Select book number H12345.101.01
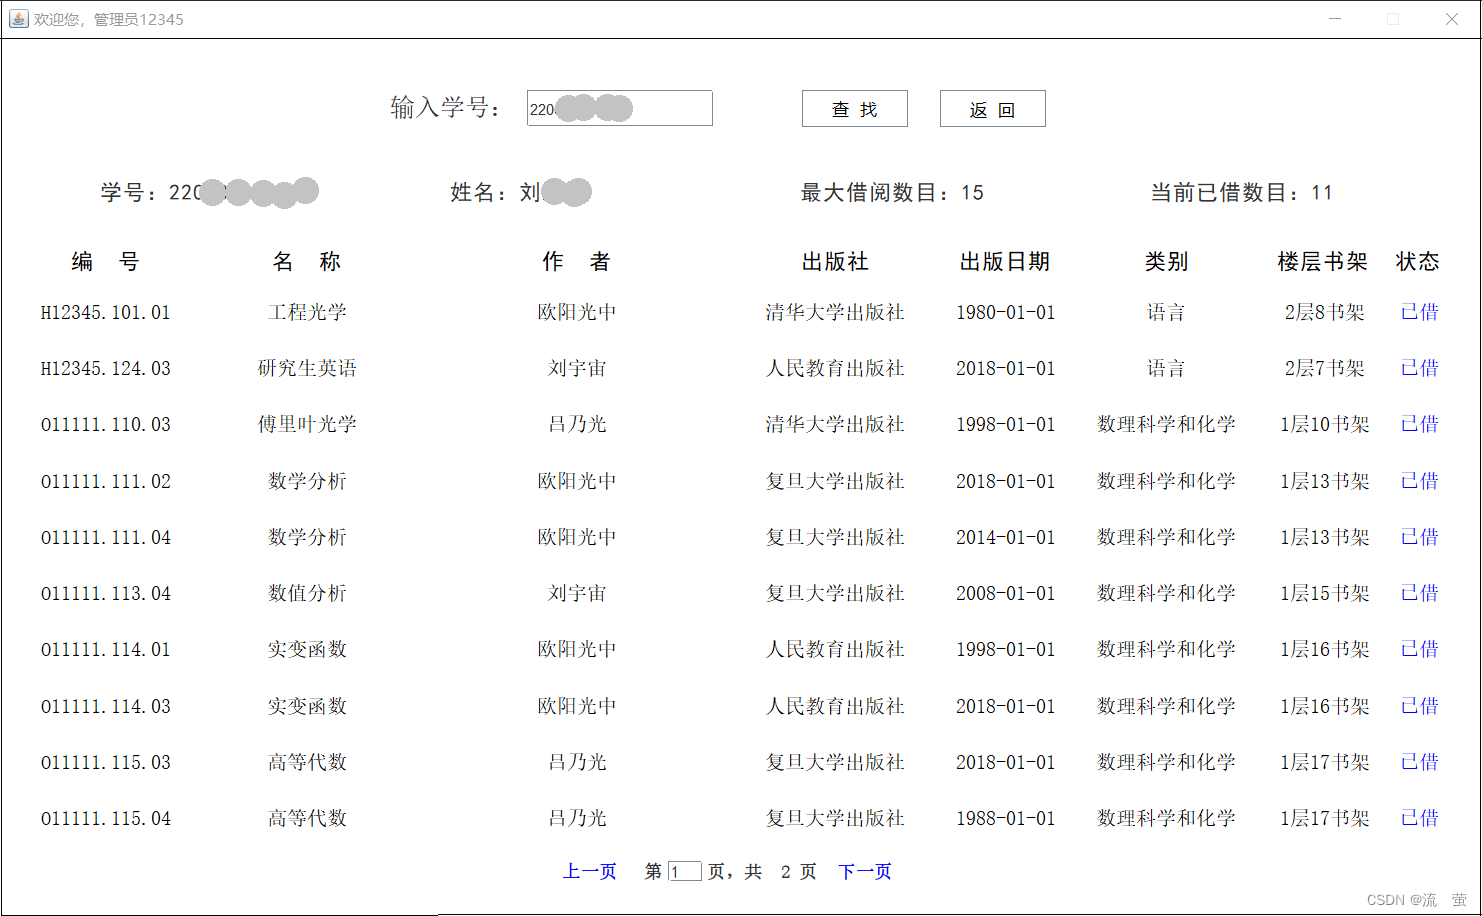 (x=106, y=312)
